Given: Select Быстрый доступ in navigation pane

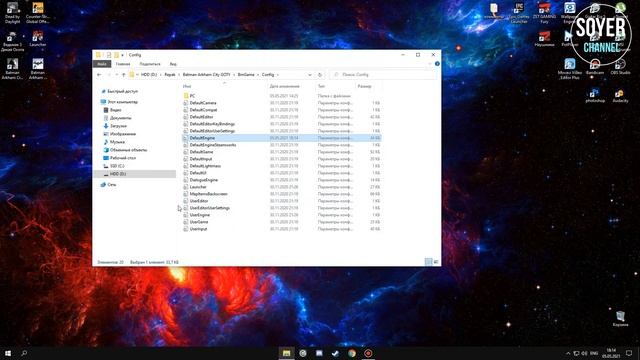Looking at the screenshot, I should point(122,91).
